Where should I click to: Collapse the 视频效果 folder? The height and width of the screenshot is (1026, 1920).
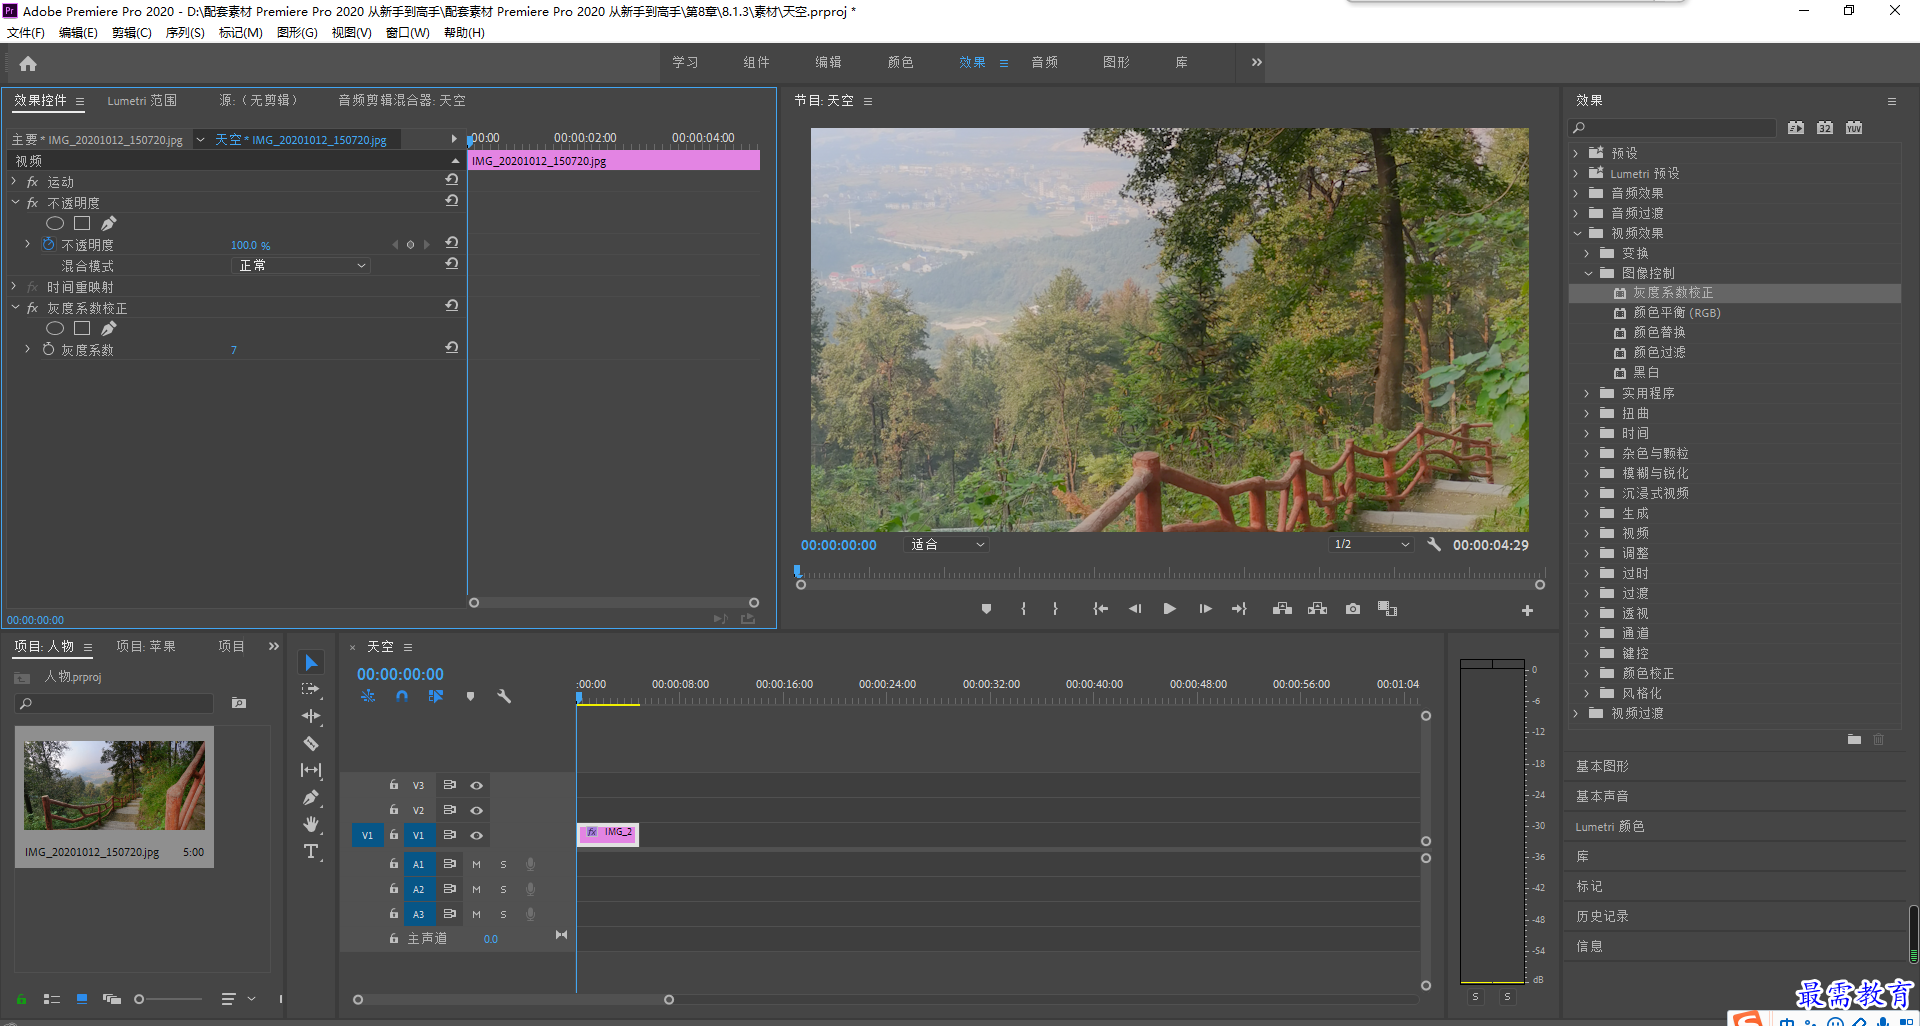[x=1576, y=233]
